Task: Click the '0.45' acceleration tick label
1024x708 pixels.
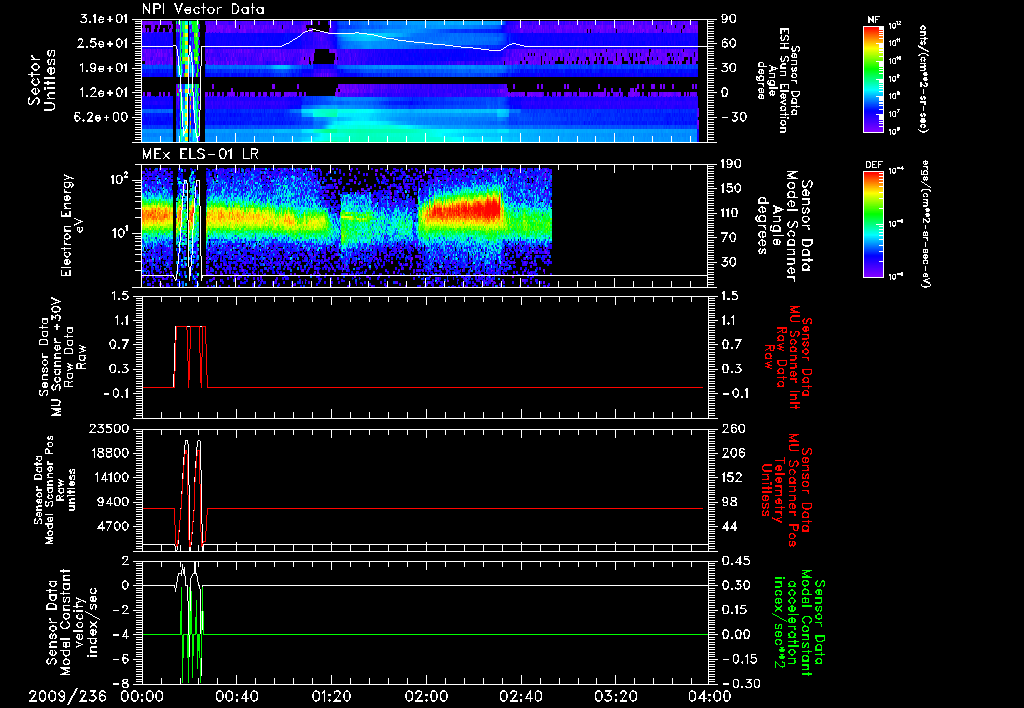Action: (735, 561)
